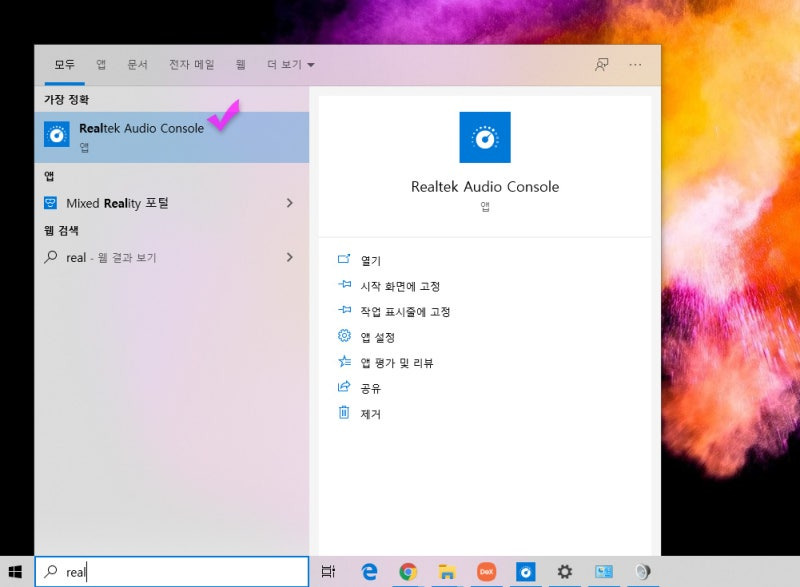Open the three-dot options menu
The height and width of the screenshot is (587, 800).
pyautogui.click(x=635, y=65)
